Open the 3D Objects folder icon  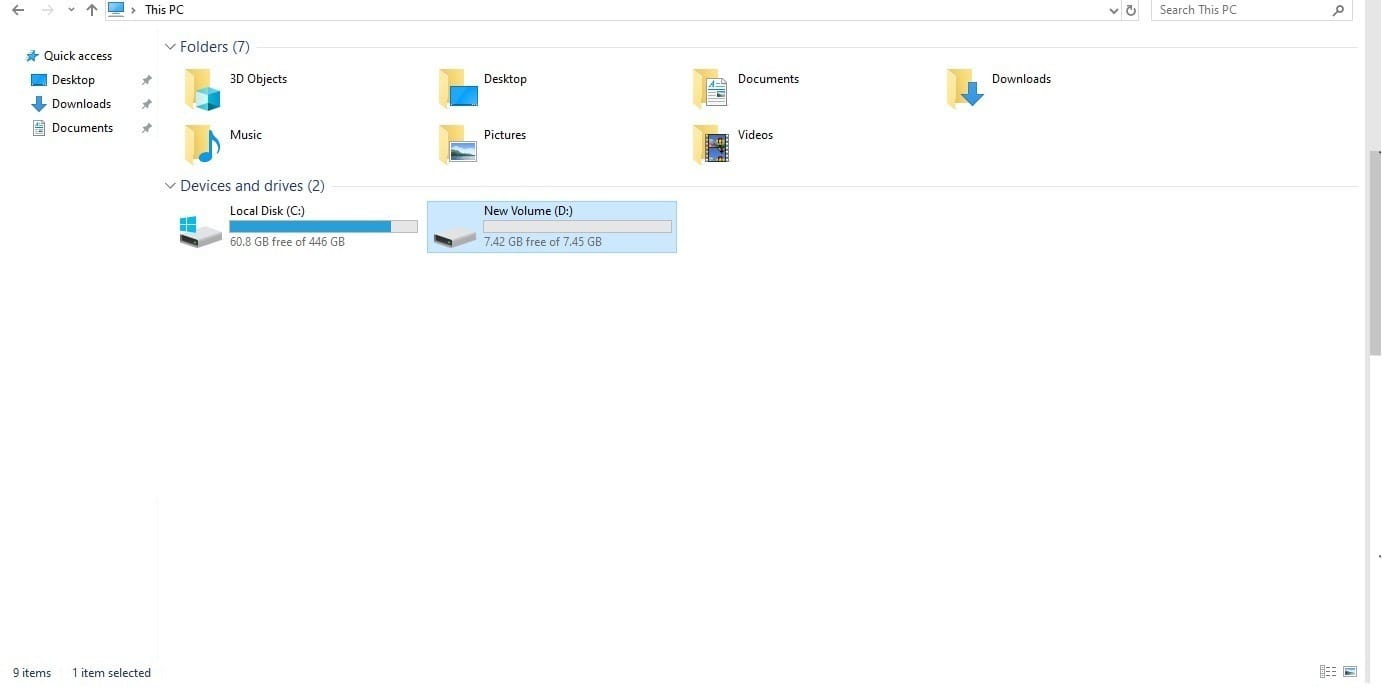pyautogui.click(x=202, y=89)
